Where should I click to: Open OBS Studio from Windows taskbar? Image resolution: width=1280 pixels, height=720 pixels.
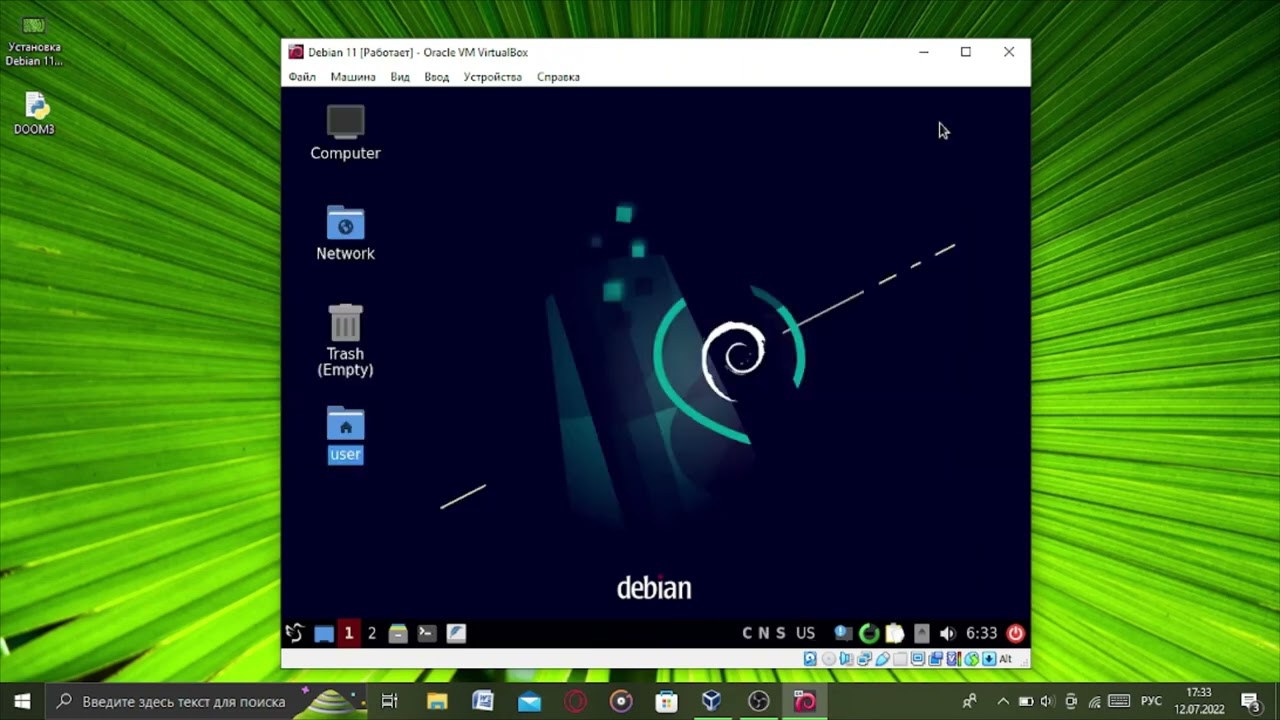[x=759, y=701]
